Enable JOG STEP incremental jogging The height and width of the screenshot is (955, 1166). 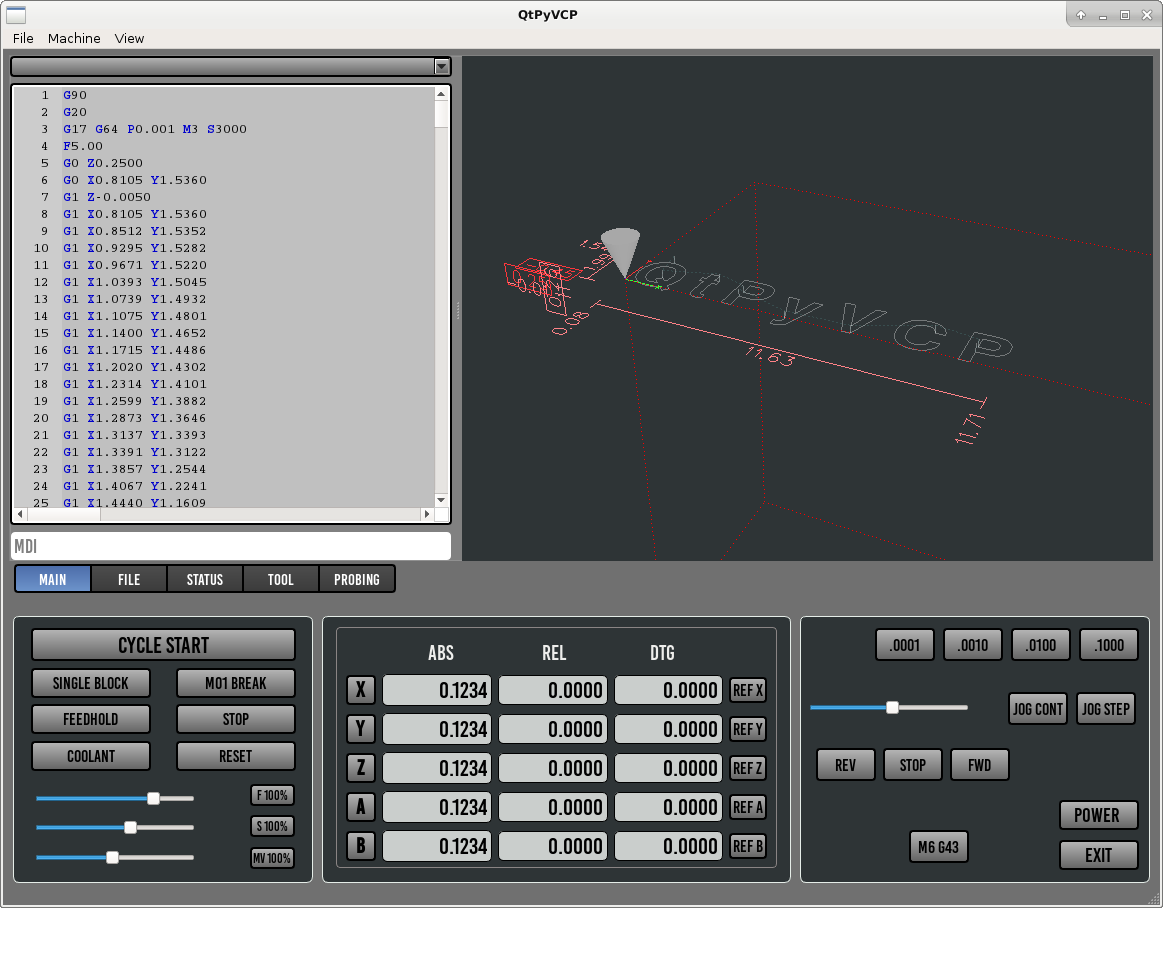(1106, 709)
